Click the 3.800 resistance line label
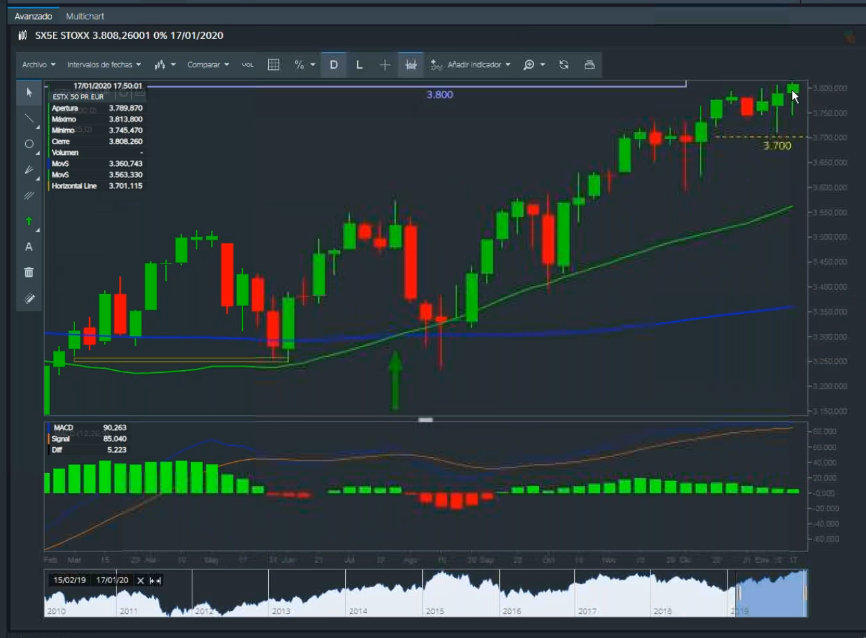 440,94
